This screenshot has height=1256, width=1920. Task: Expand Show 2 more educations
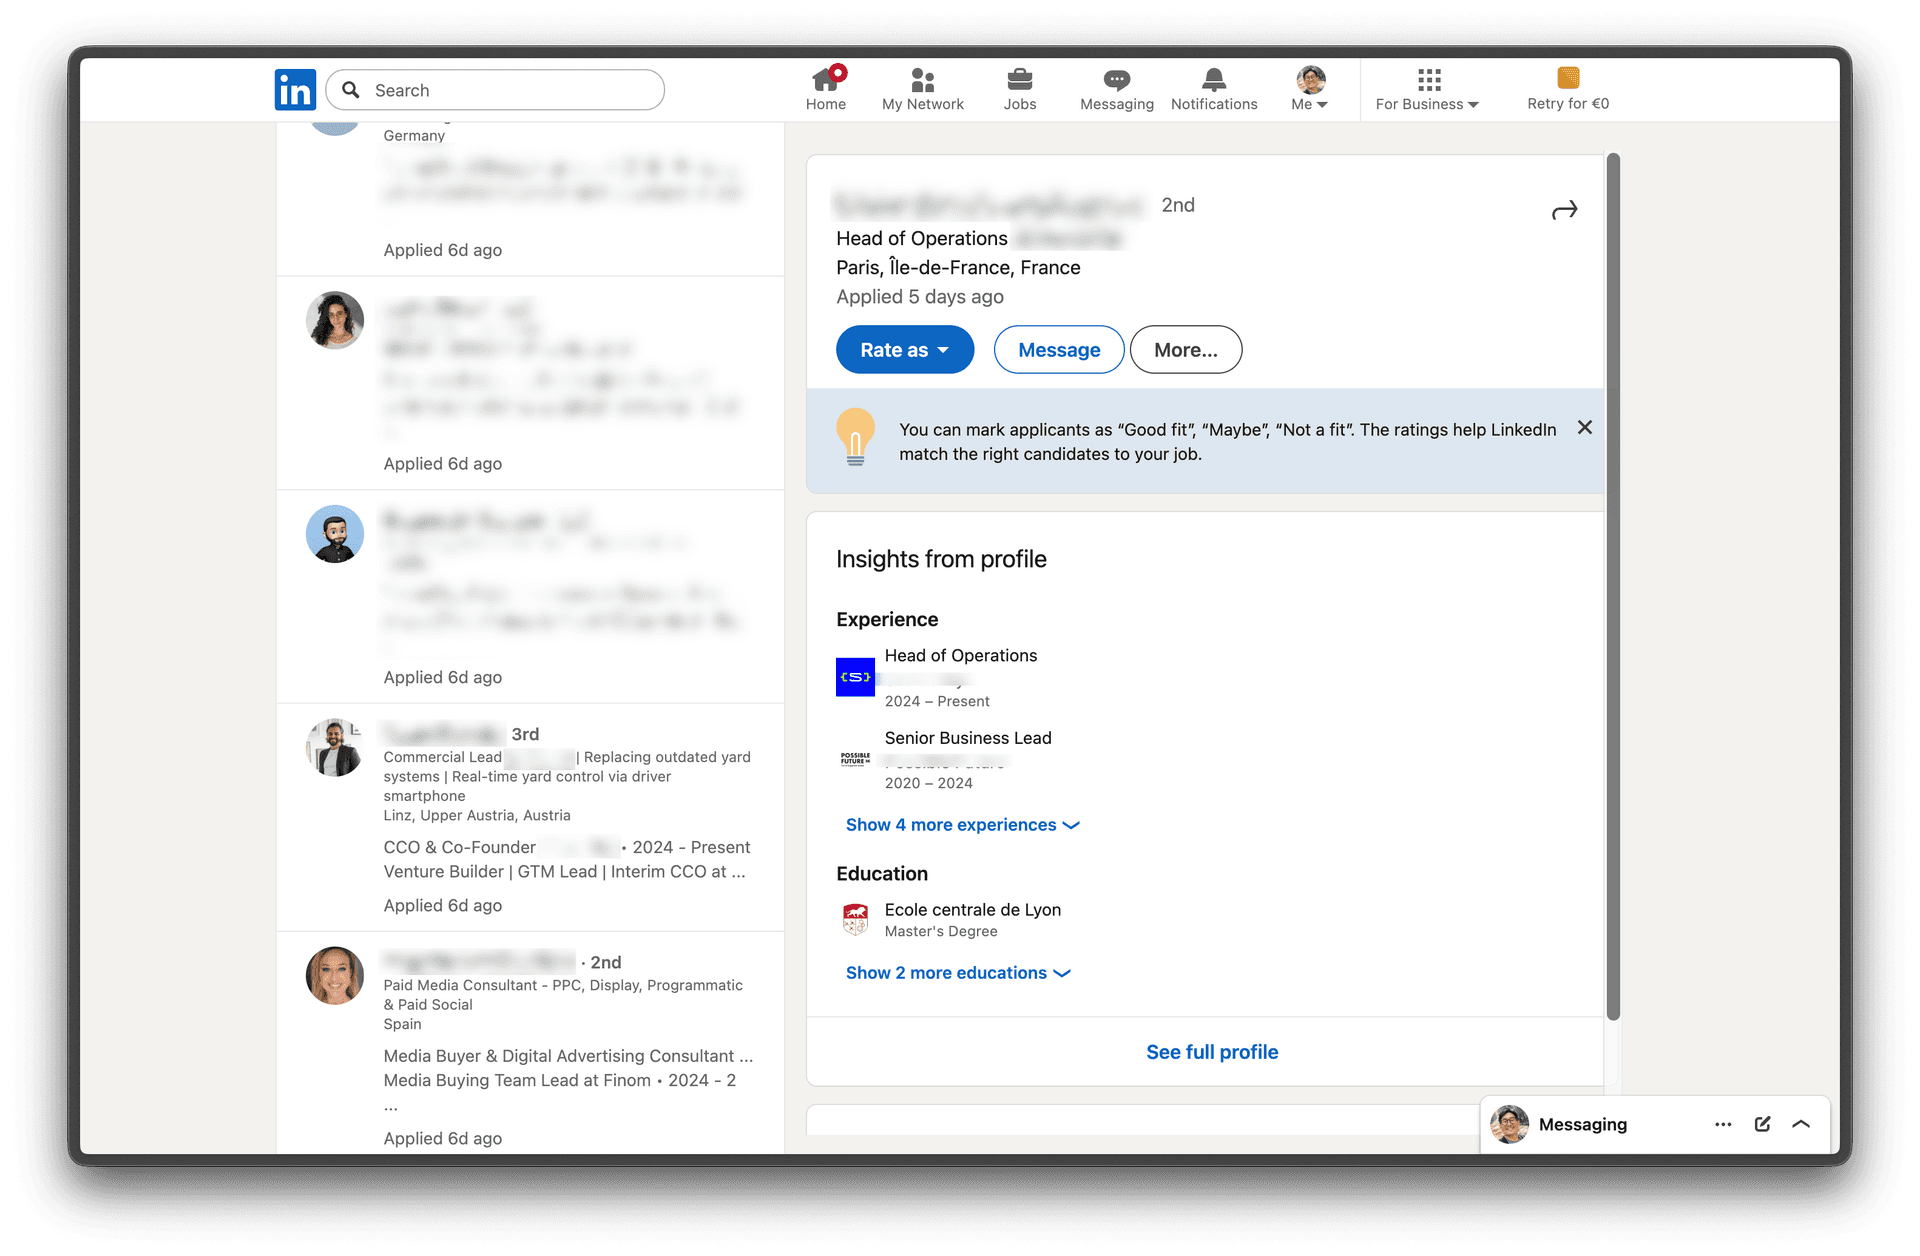click(x=957, y=973)
